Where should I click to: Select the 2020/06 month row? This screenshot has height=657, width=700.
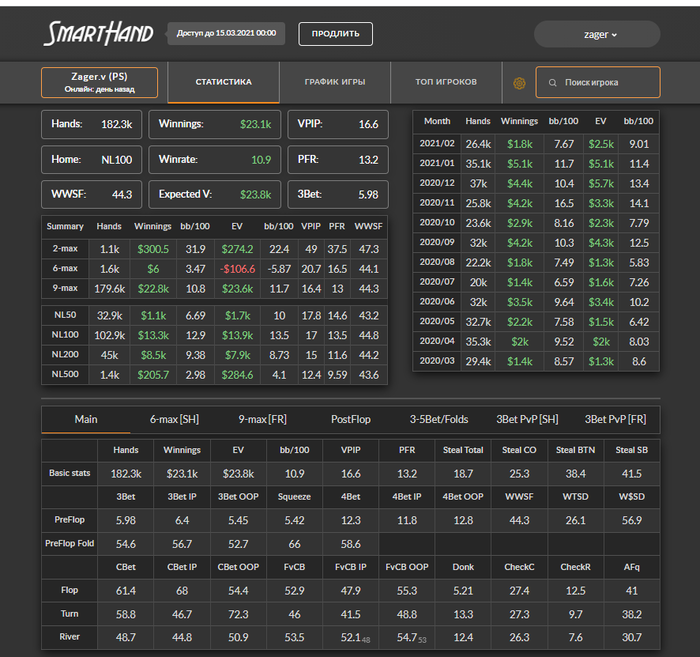[x=536, y=302]
